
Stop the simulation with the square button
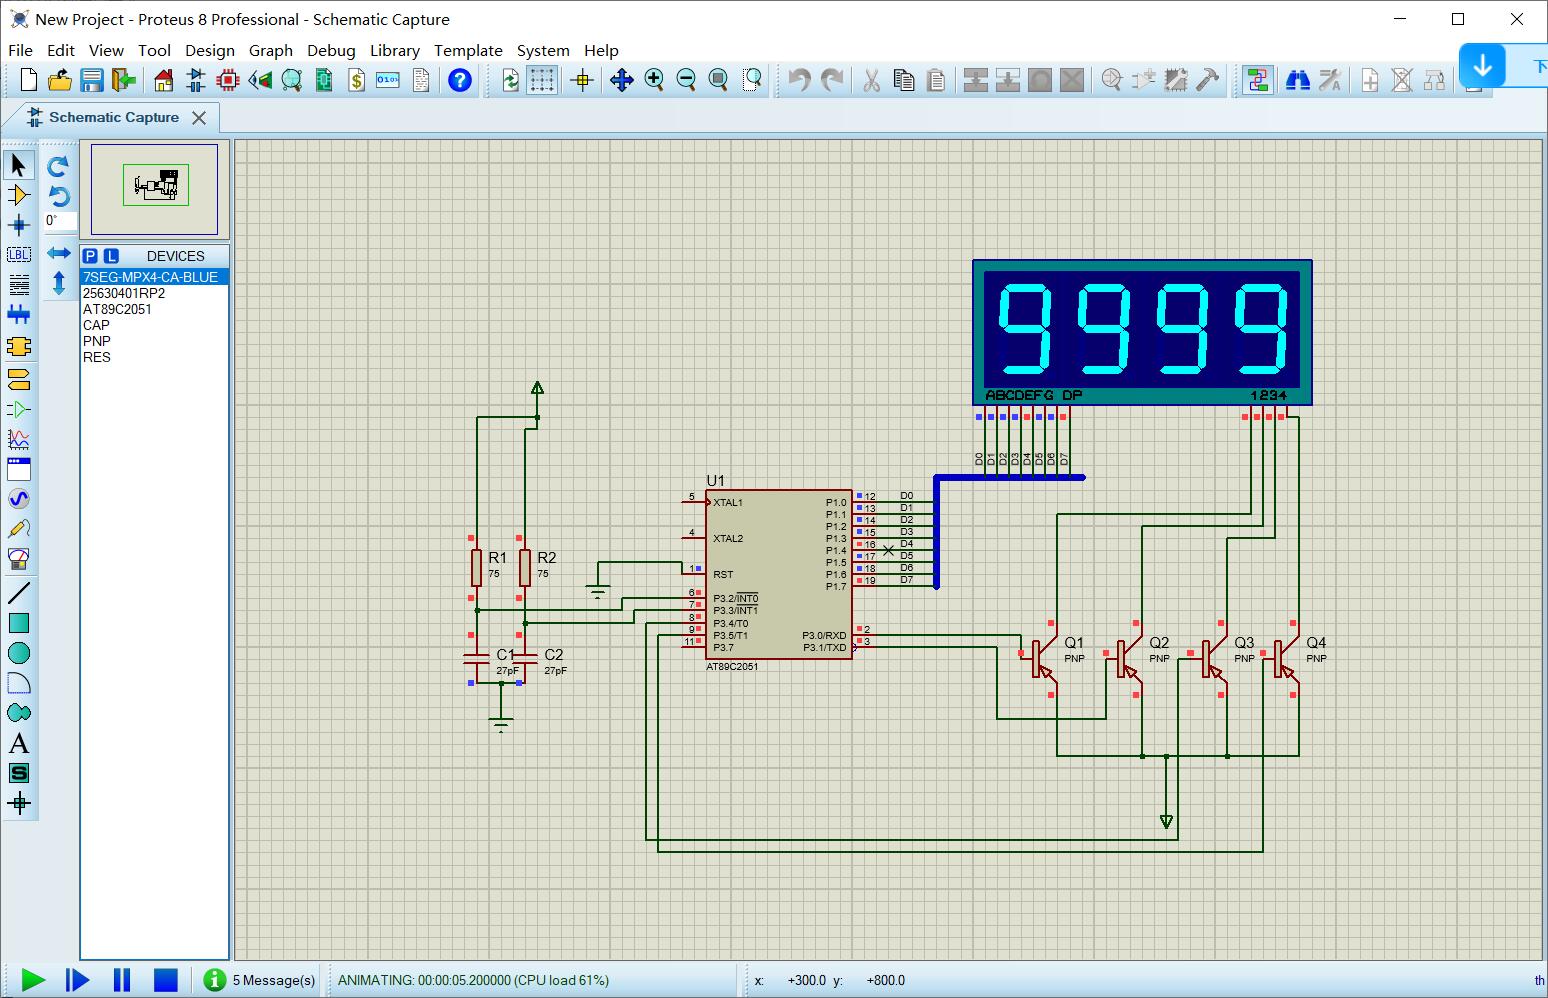click(166, 980)
